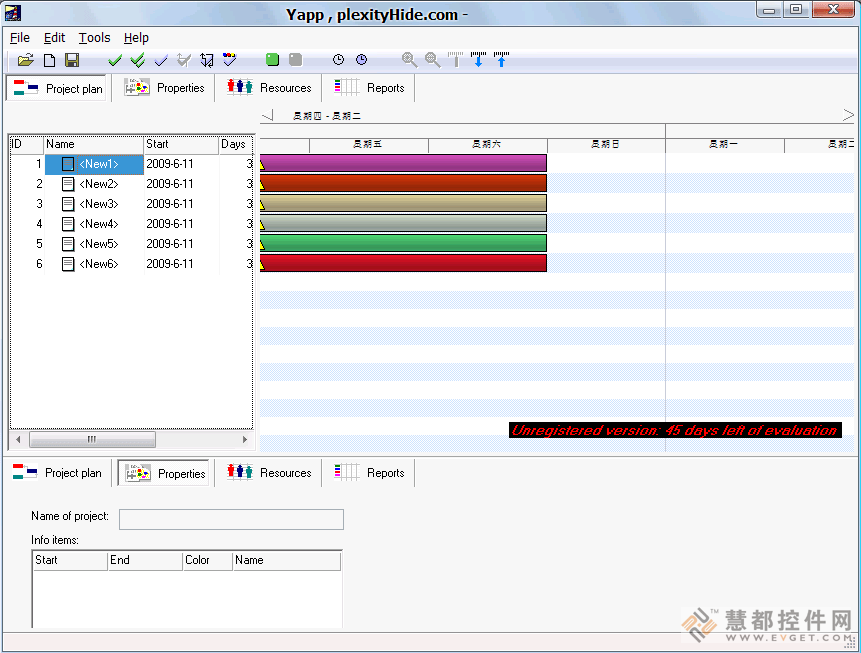Viewport: 861px width, 653px height.
Task: Click the green task bar for New5
Action: 403,243
